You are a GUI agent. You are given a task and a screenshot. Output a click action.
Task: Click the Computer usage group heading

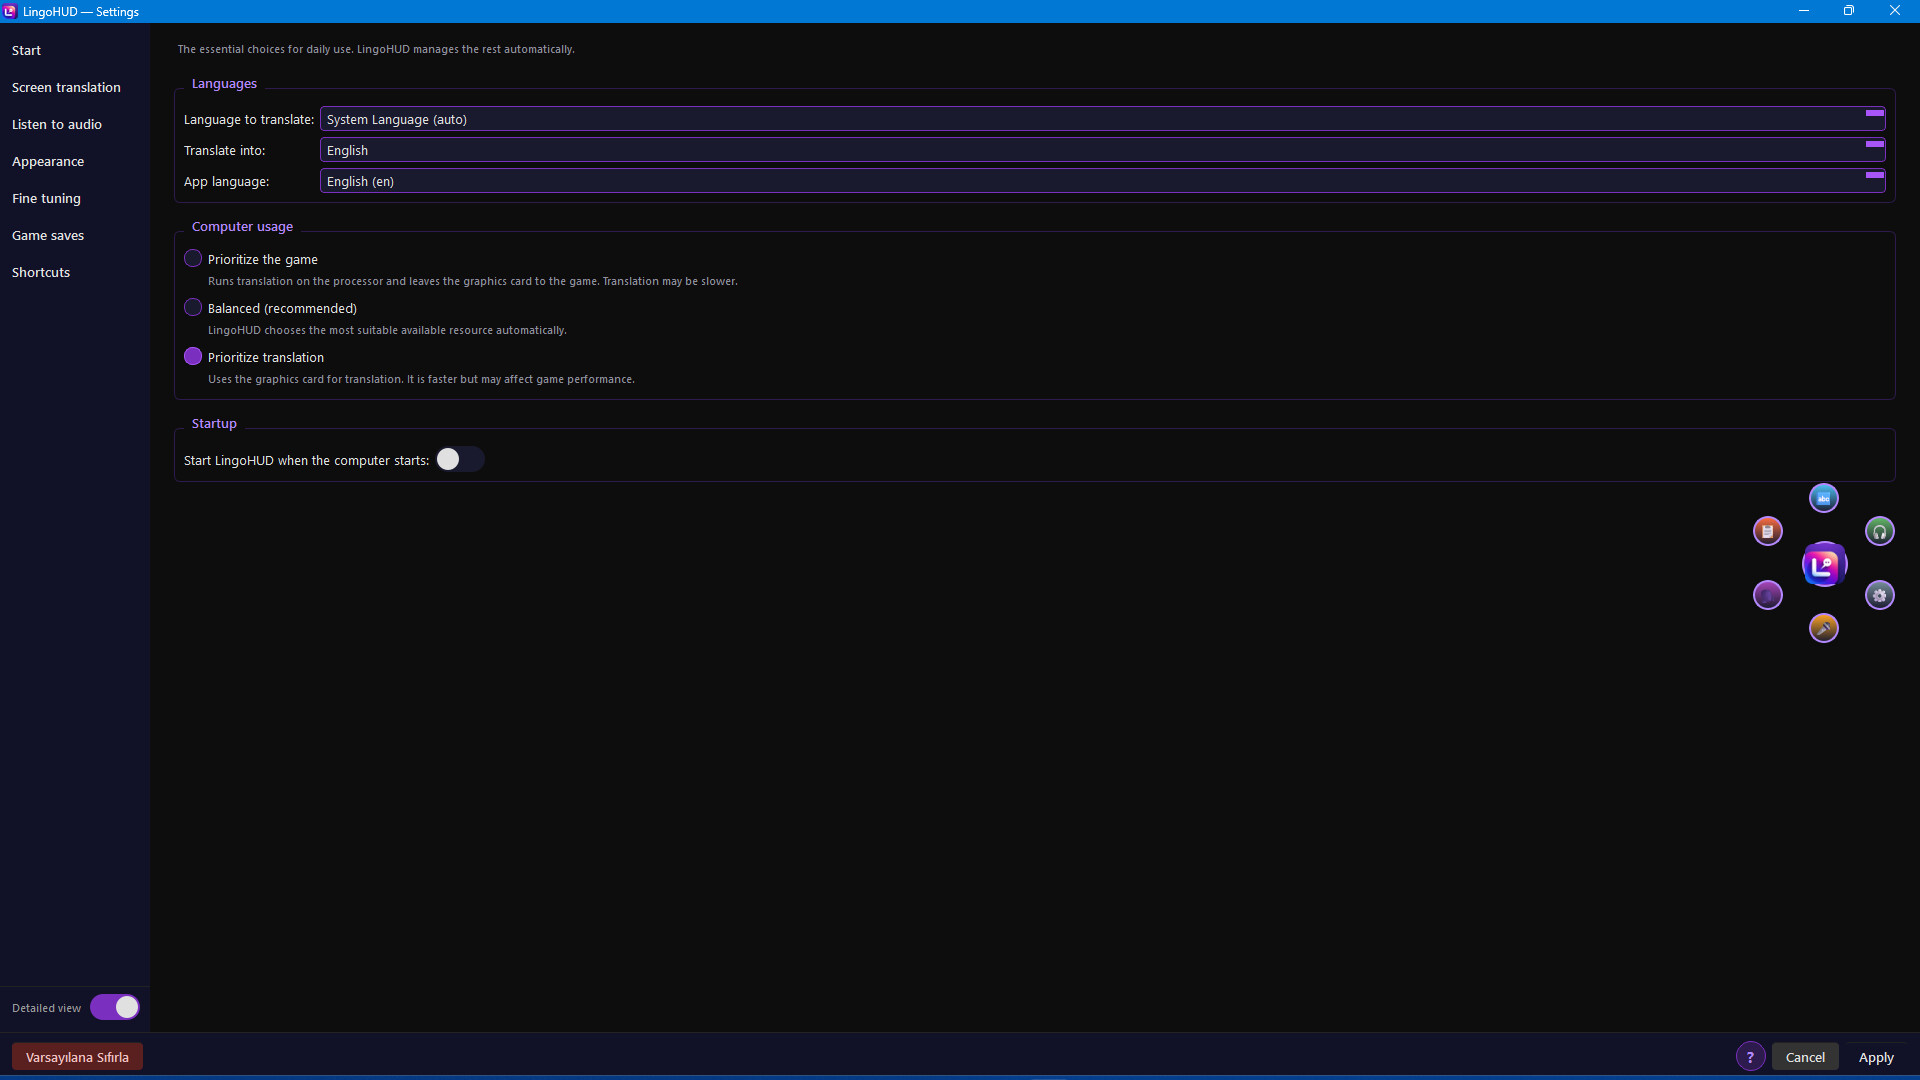tap(242, 227)
